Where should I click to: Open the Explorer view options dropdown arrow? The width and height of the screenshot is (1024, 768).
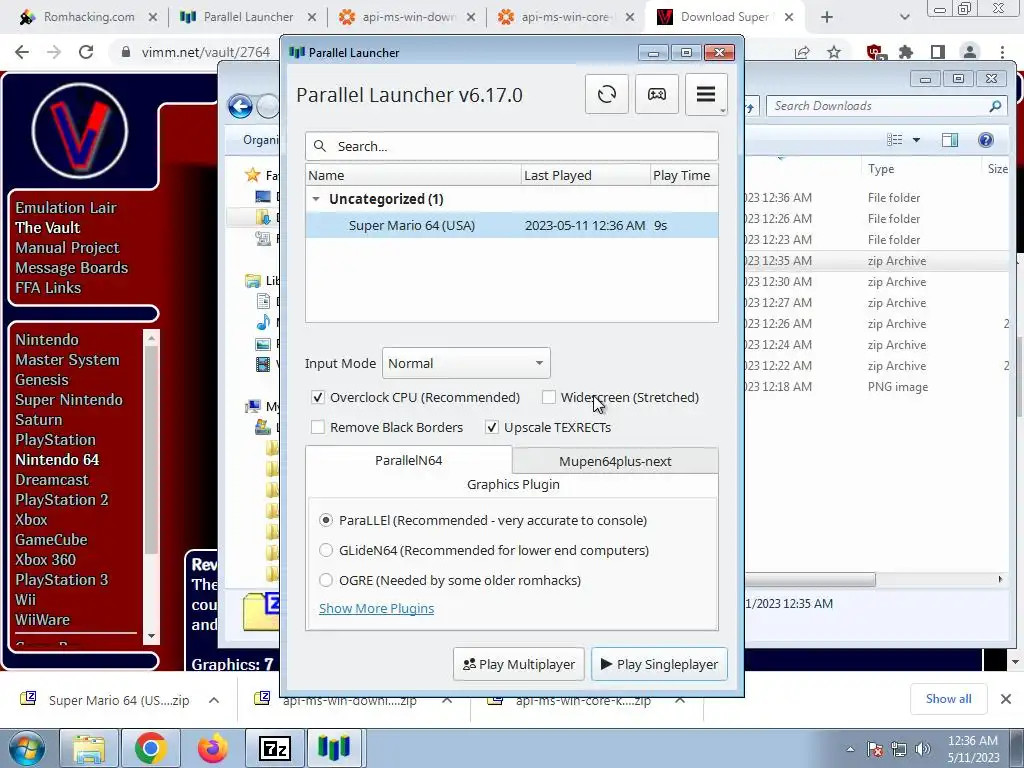point(916,140)
